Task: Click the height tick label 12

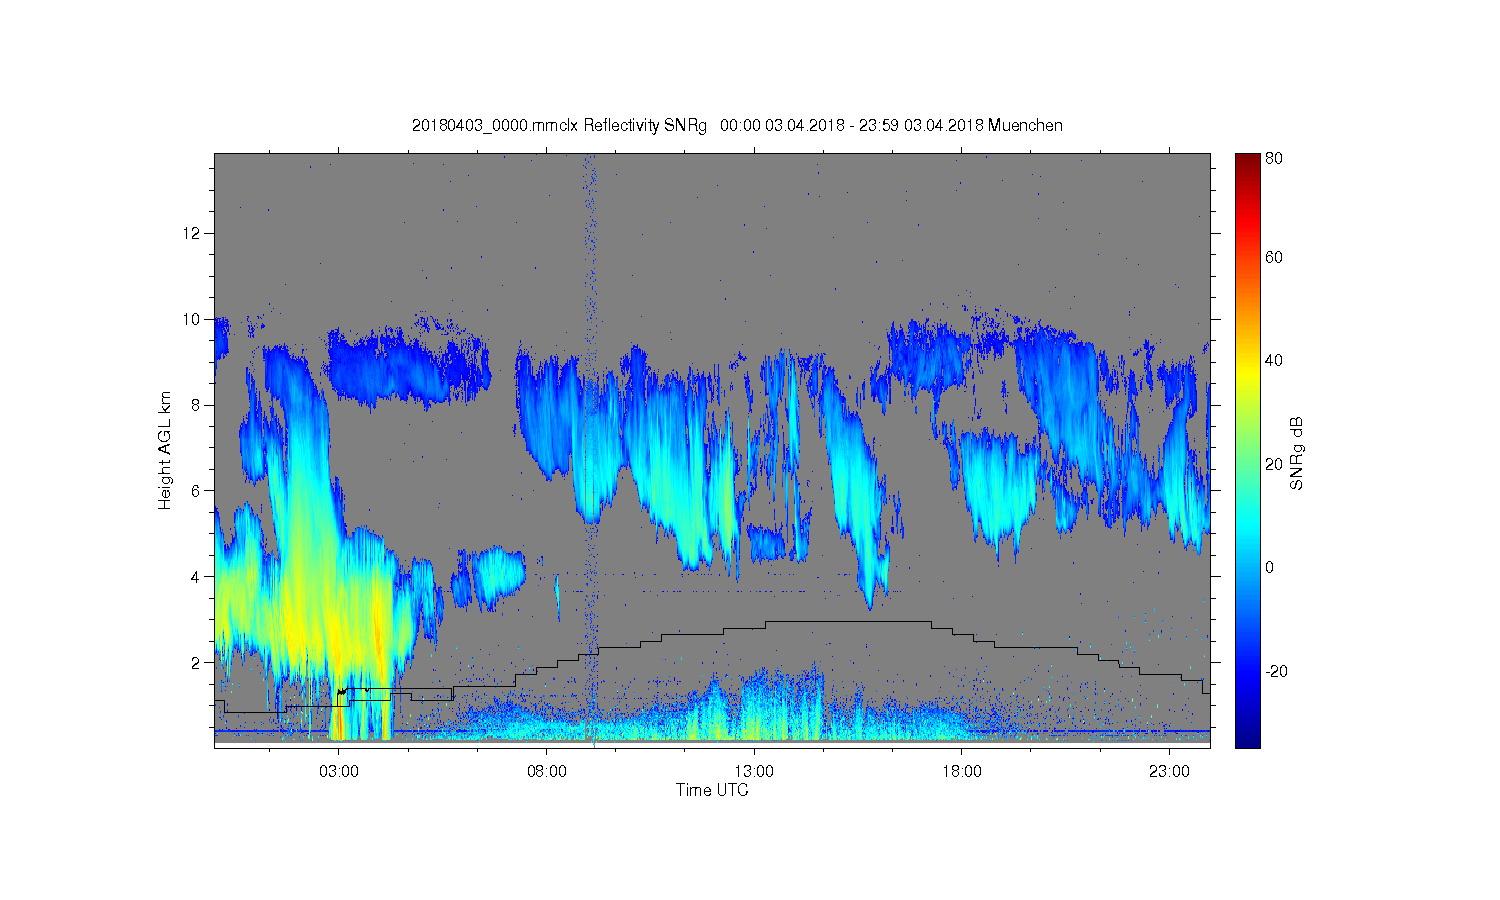Action: (193, 233)
